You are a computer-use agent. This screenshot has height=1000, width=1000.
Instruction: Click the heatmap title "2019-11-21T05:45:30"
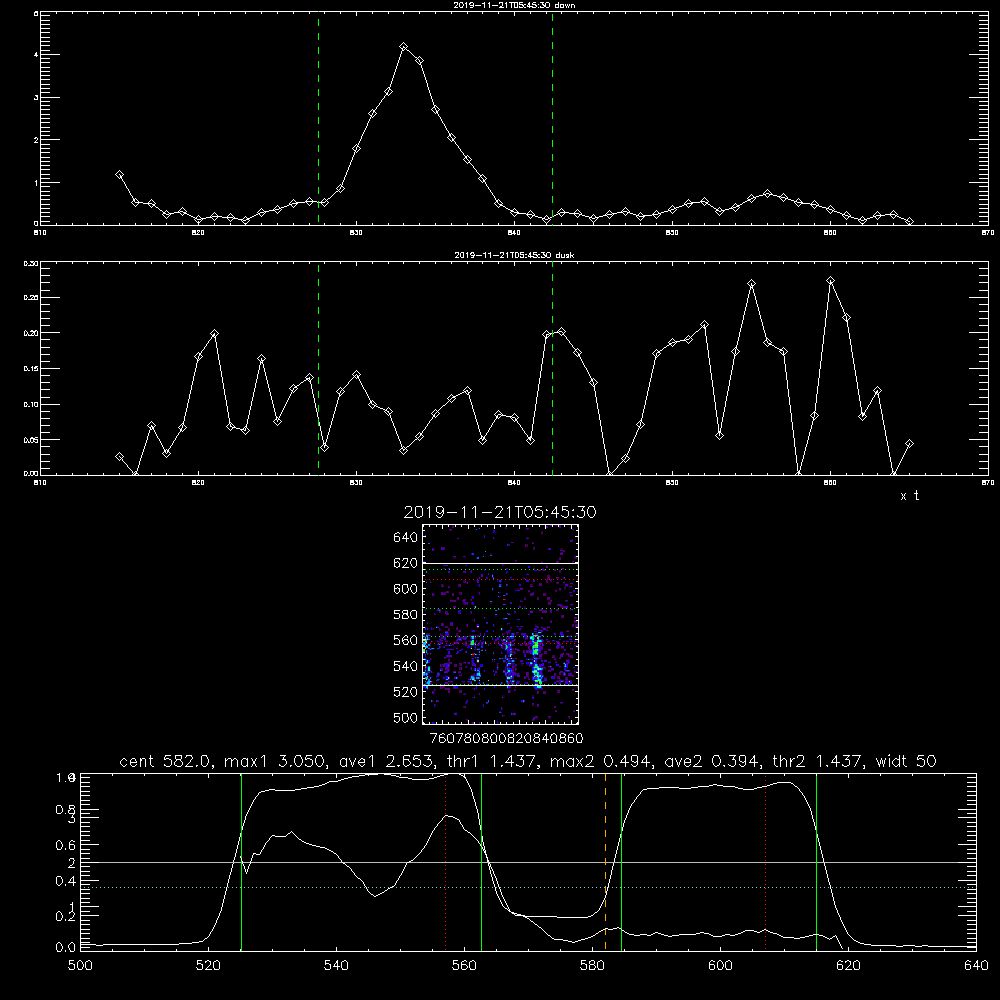(x=500, y=512)
